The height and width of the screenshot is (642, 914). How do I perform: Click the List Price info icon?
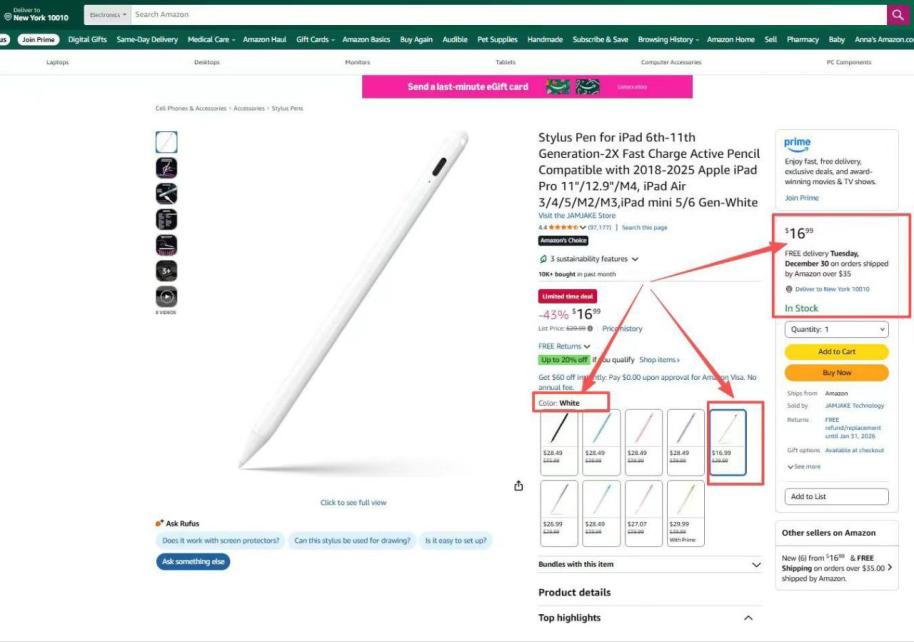coord(590,328)
